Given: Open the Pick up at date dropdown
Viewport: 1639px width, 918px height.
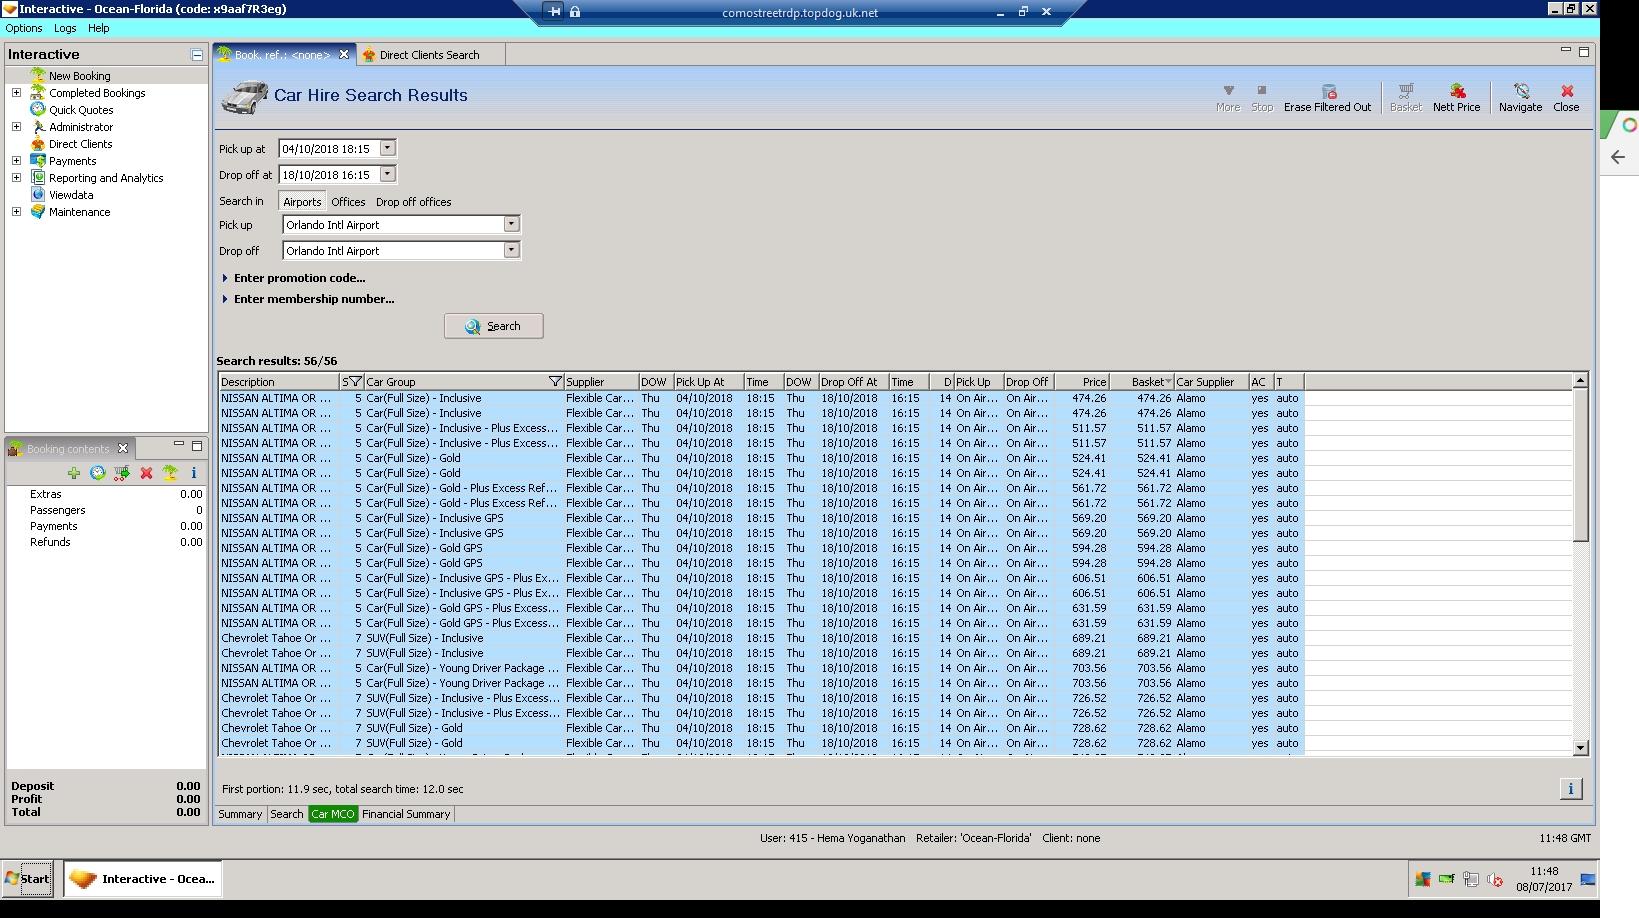Looking at the screenshot, I should [388, 148].
